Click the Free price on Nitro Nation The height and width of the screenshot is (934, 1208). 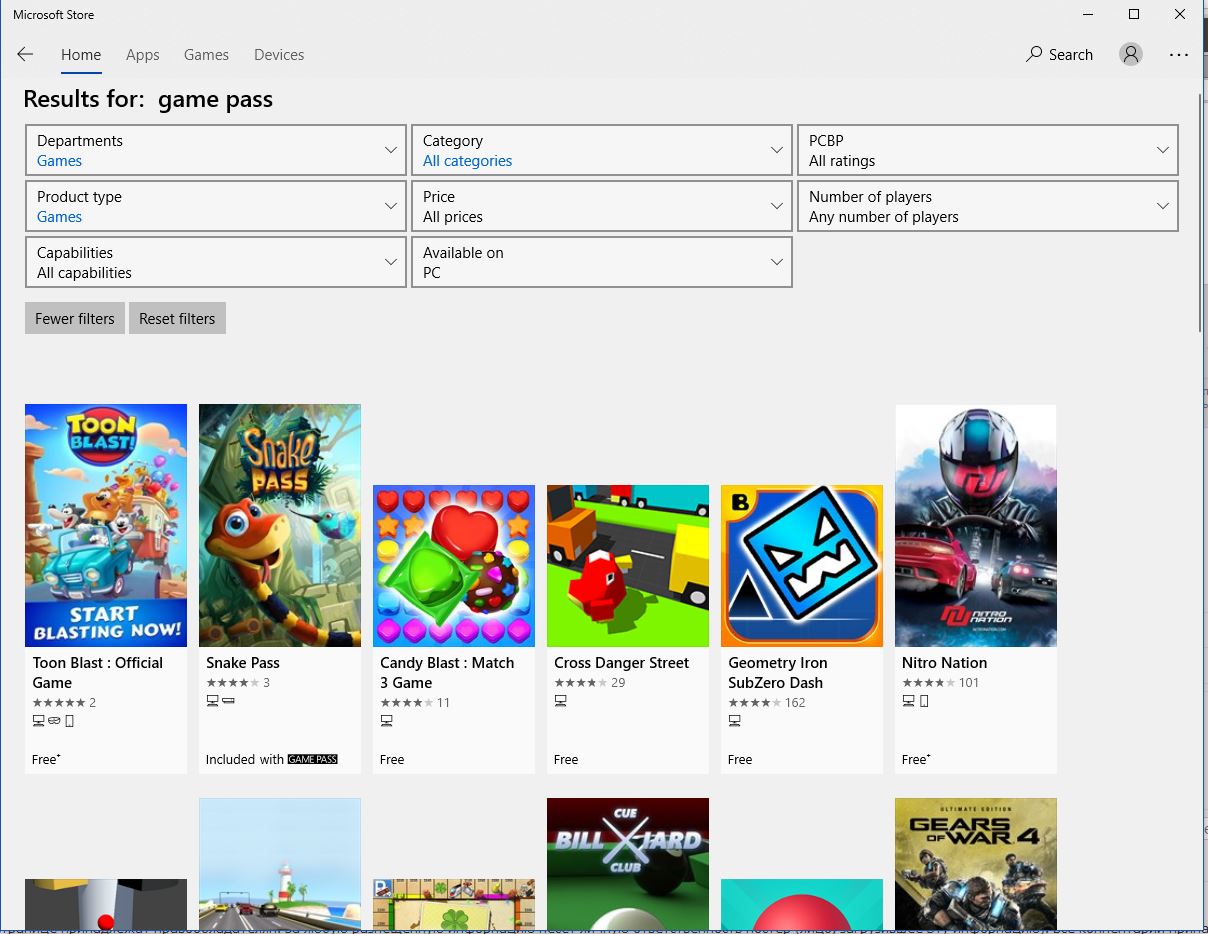tap(916, 759)
